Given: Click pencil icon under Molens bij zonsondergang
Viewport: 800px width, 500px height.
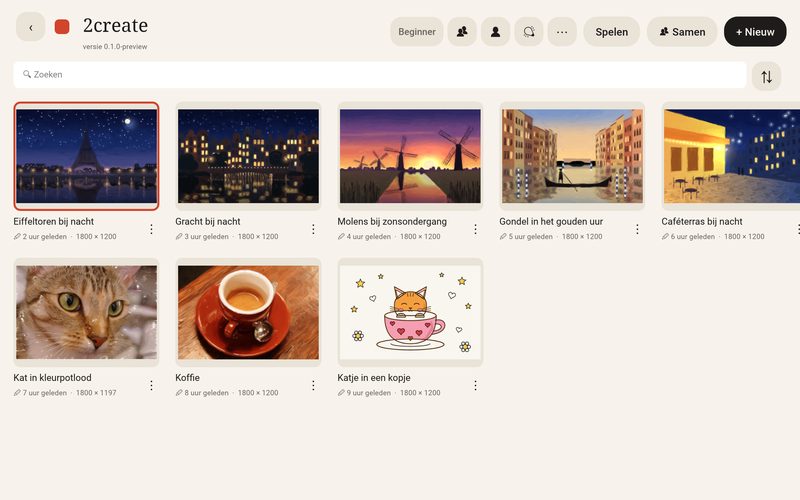Looking at the screenshot, I should pos(341,237).
